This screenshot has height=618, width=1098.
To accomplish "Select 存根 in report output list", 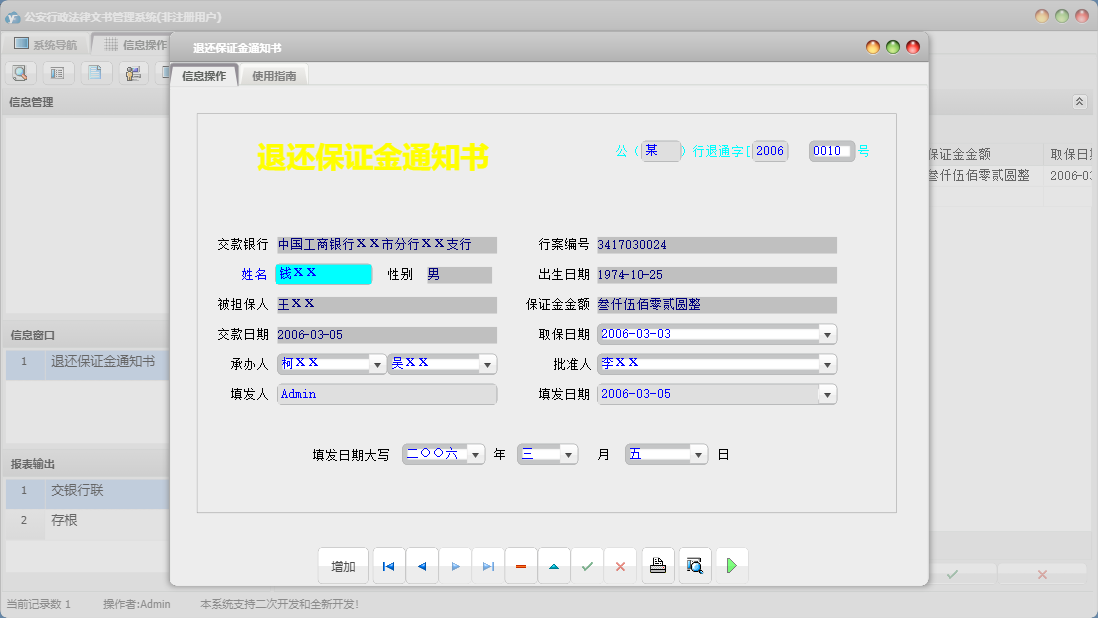I will (64, 521).
